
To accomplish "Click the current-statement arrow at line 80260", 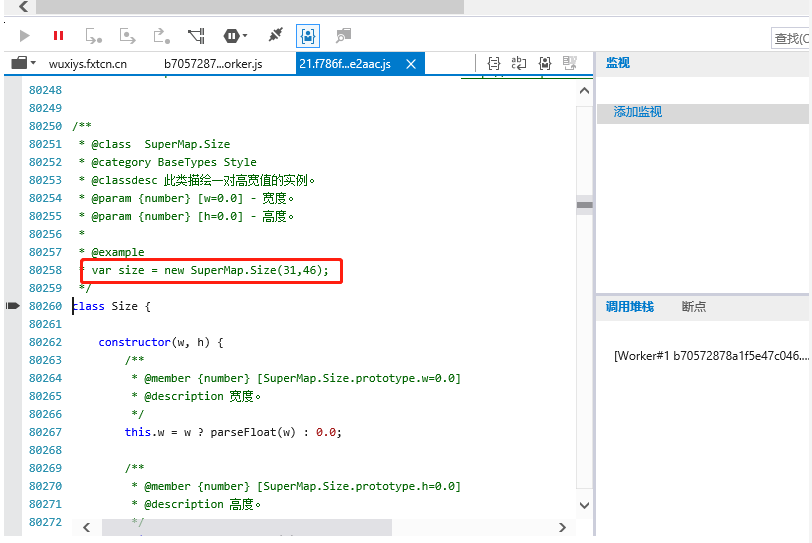I will pyautogui.click(x=12, y=306).
